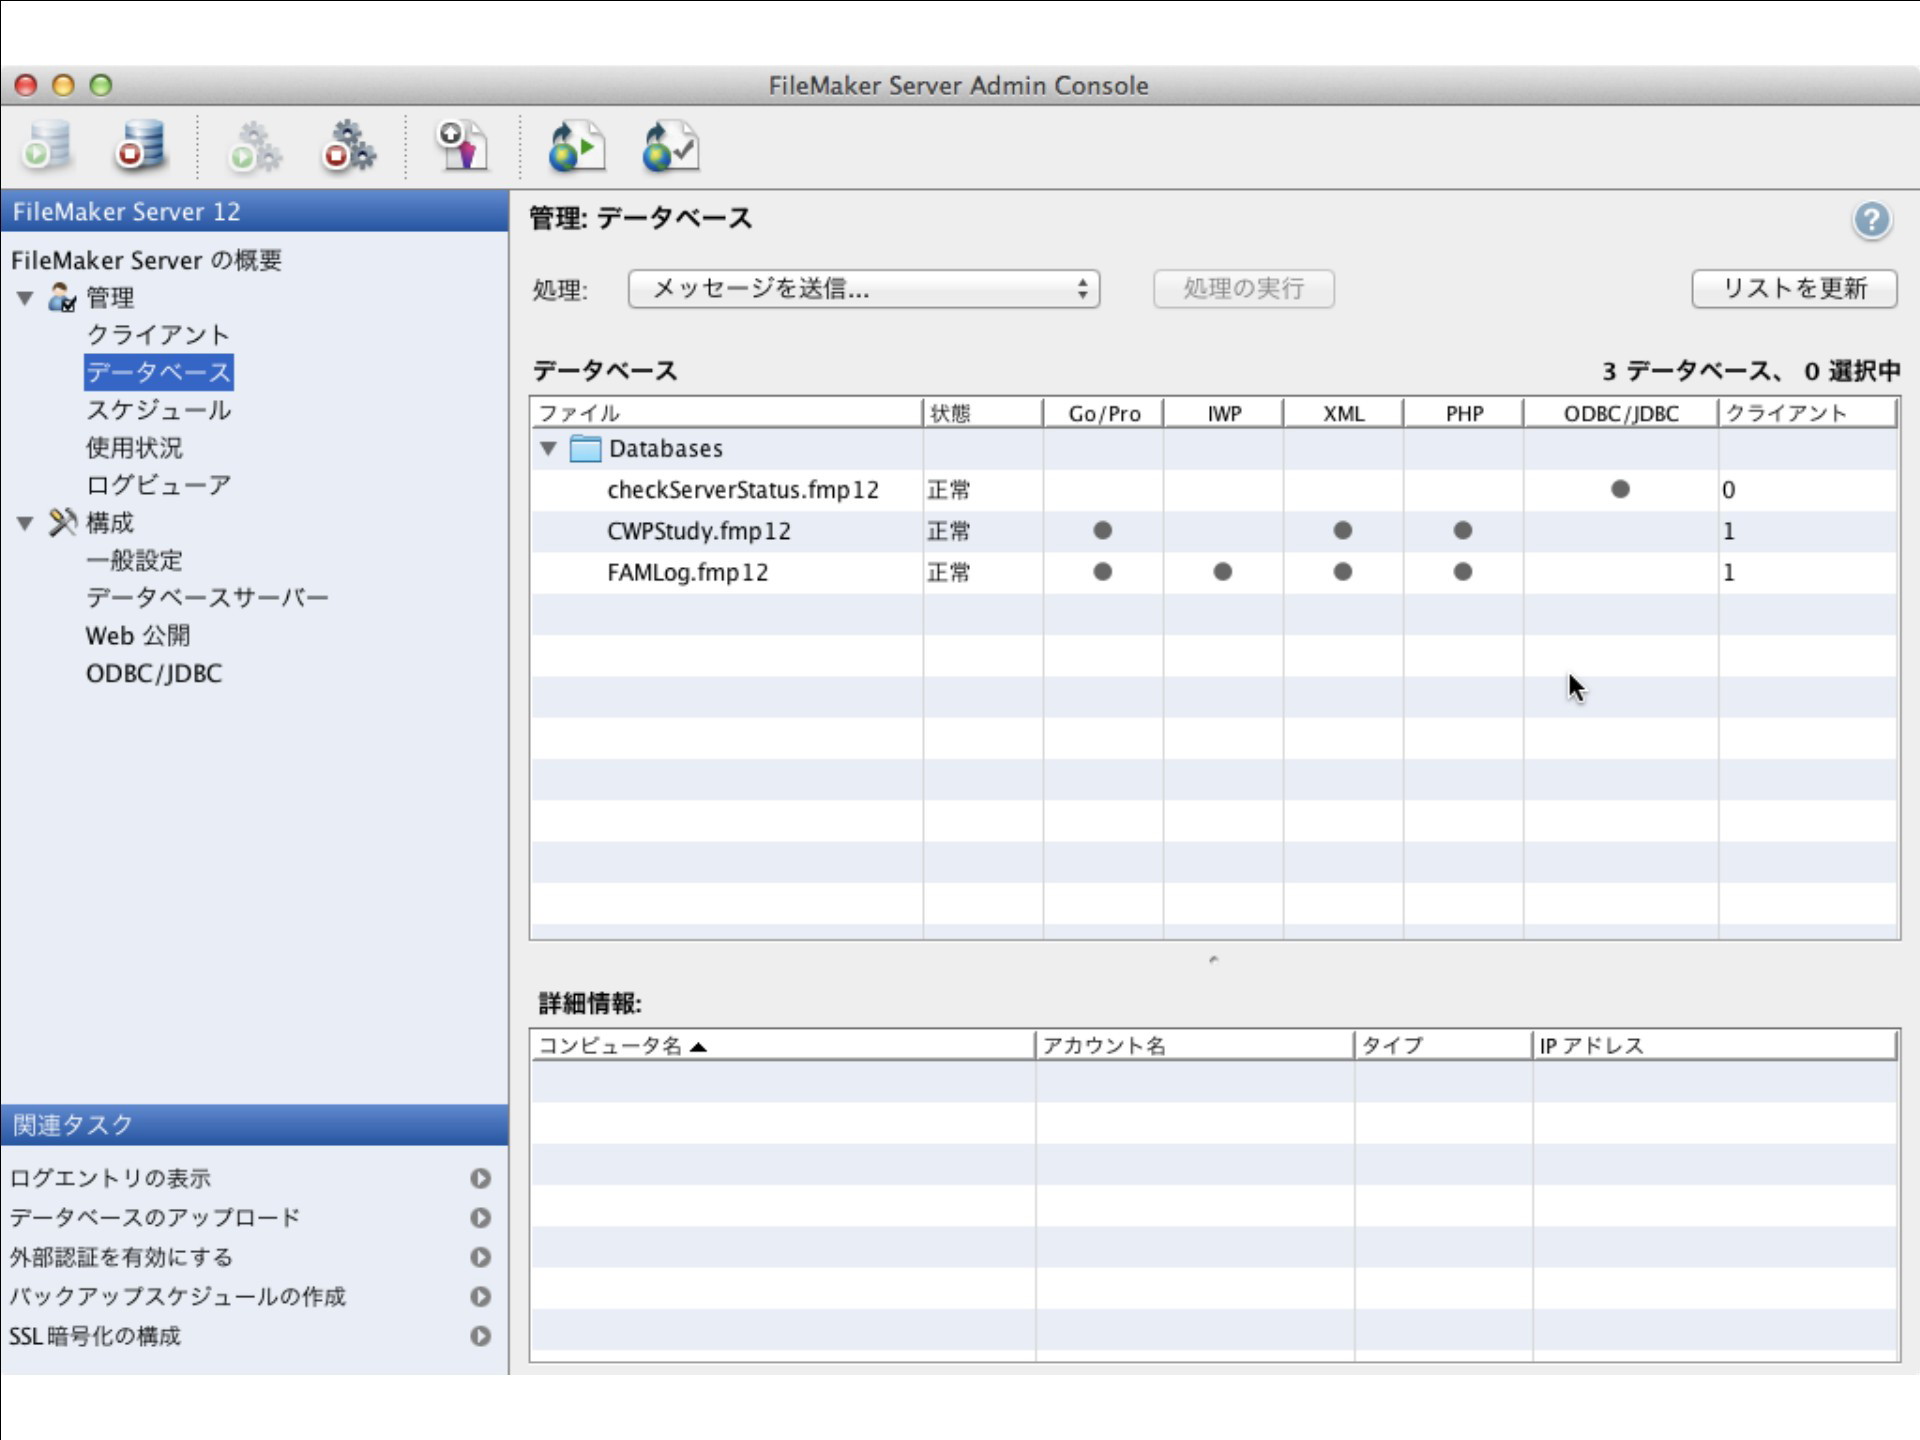The height and width of the screenshot is (1440, 1920).
Task: Click the Stop Database Server toolbar icon
Action: pyautogui.click(x=141, y=146)
